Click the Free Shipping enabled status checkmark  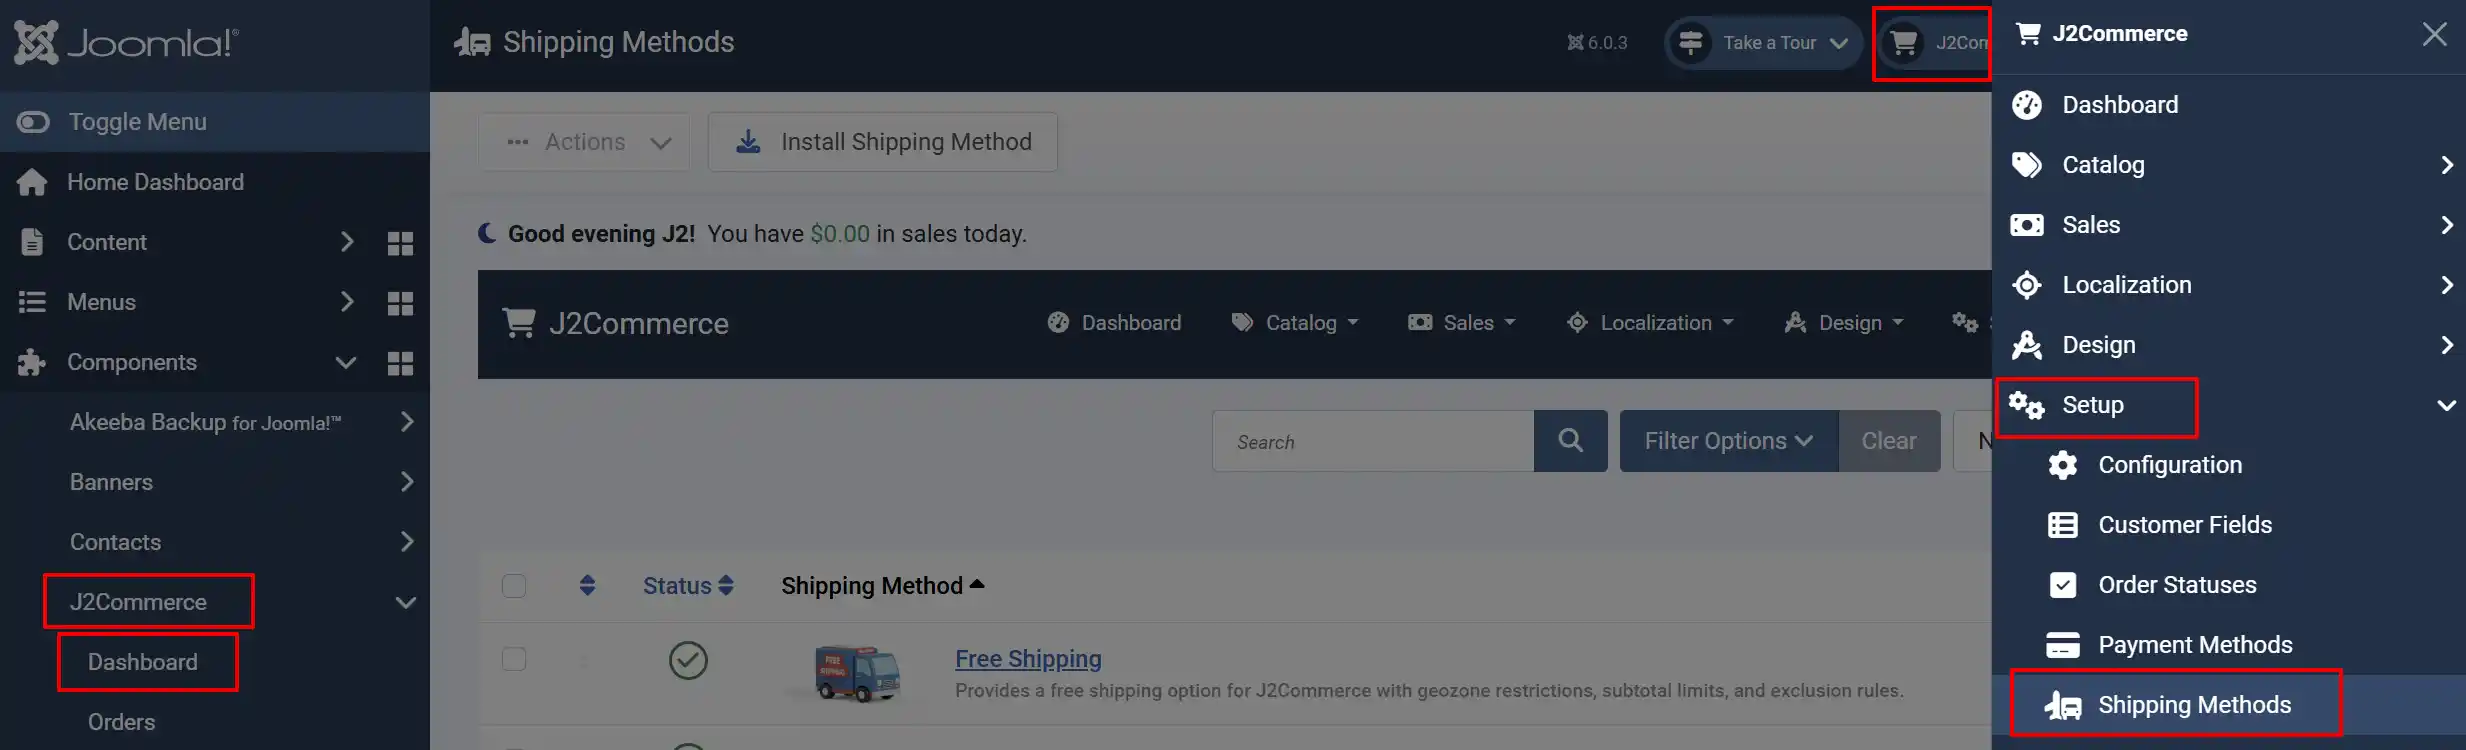pos(688,660)
